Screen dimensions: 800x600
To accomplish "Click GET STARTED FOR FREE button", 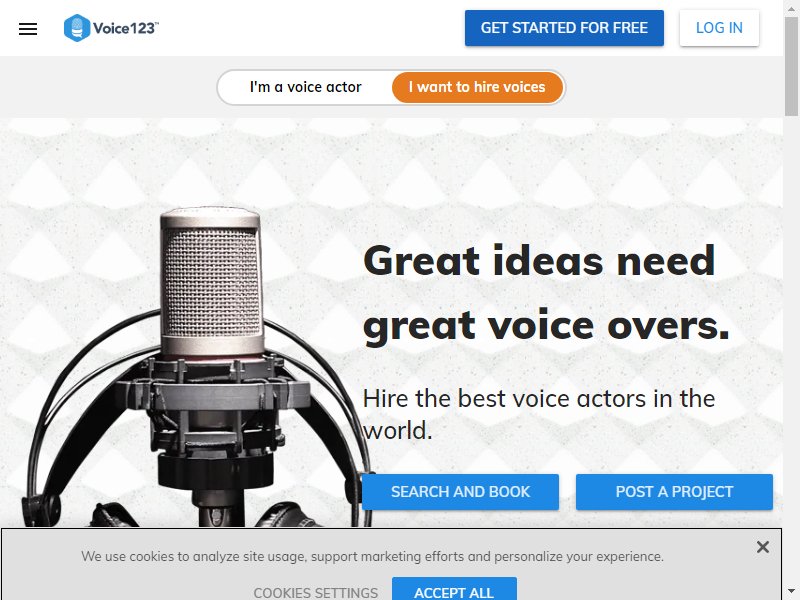I will (x=564, y=28).
